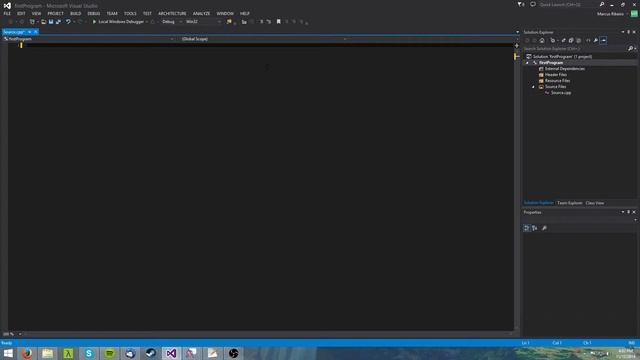Select Header Files folder

(x=556, y=75)
